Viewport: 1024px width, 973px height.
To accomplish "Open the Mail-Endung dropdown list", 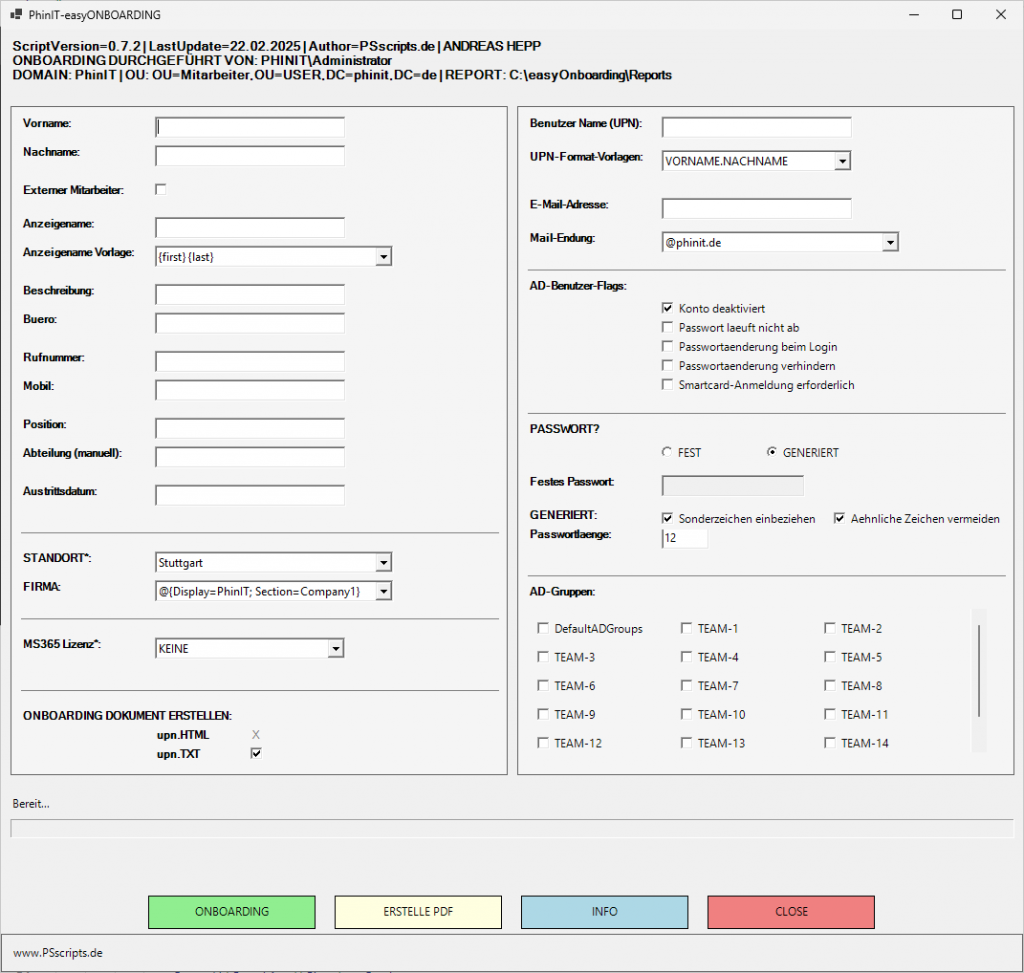I will (889, 242).
